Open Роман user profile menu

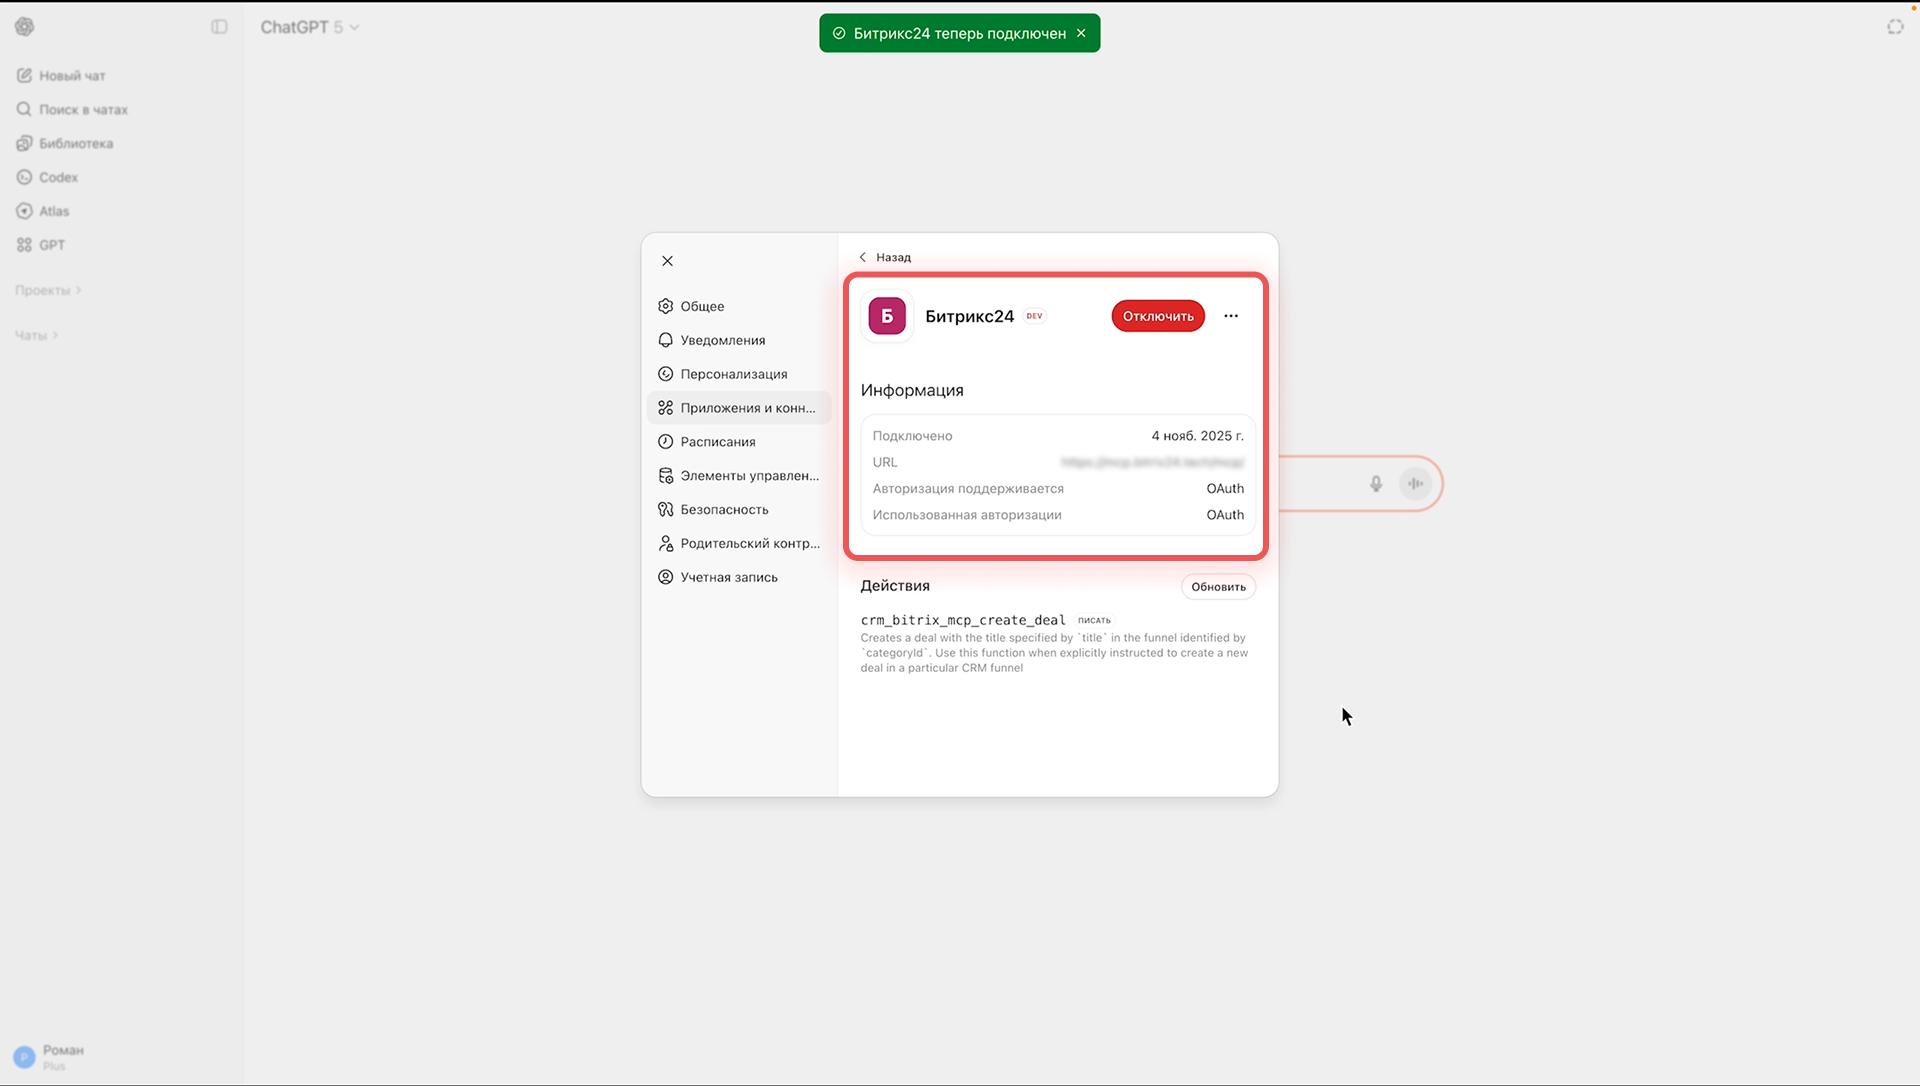click(x=50, y=1057)
